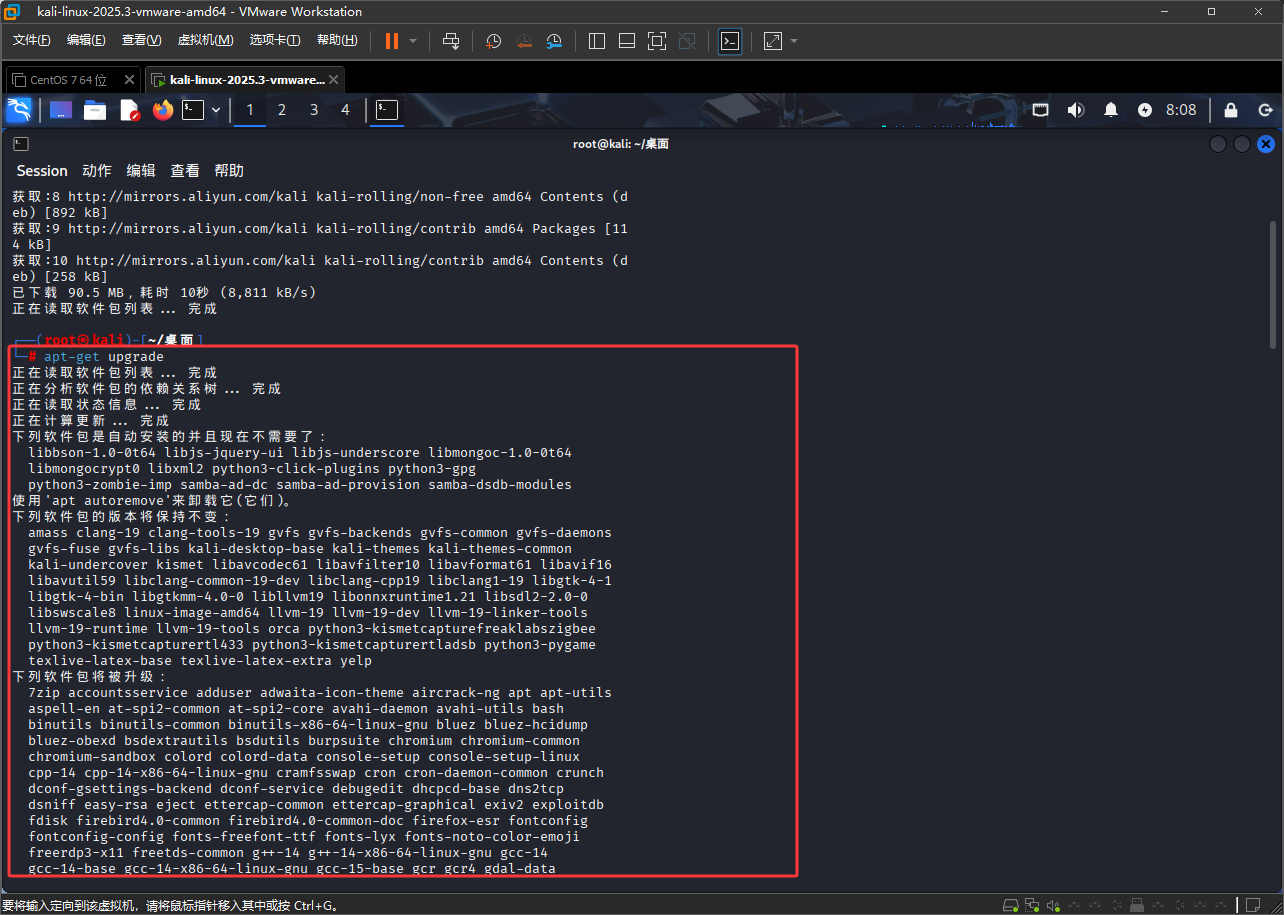The image size is (1284, 915).
Task: Click the line '已下载 90.5 MB,耗时 10秒'
Action: click(x=164, y=292)
